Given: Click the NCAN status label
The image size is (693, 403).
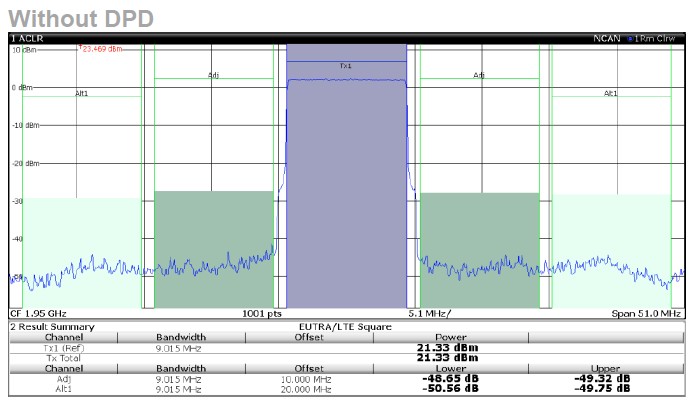Looking at the screenshot, I should tap(605, 38).
